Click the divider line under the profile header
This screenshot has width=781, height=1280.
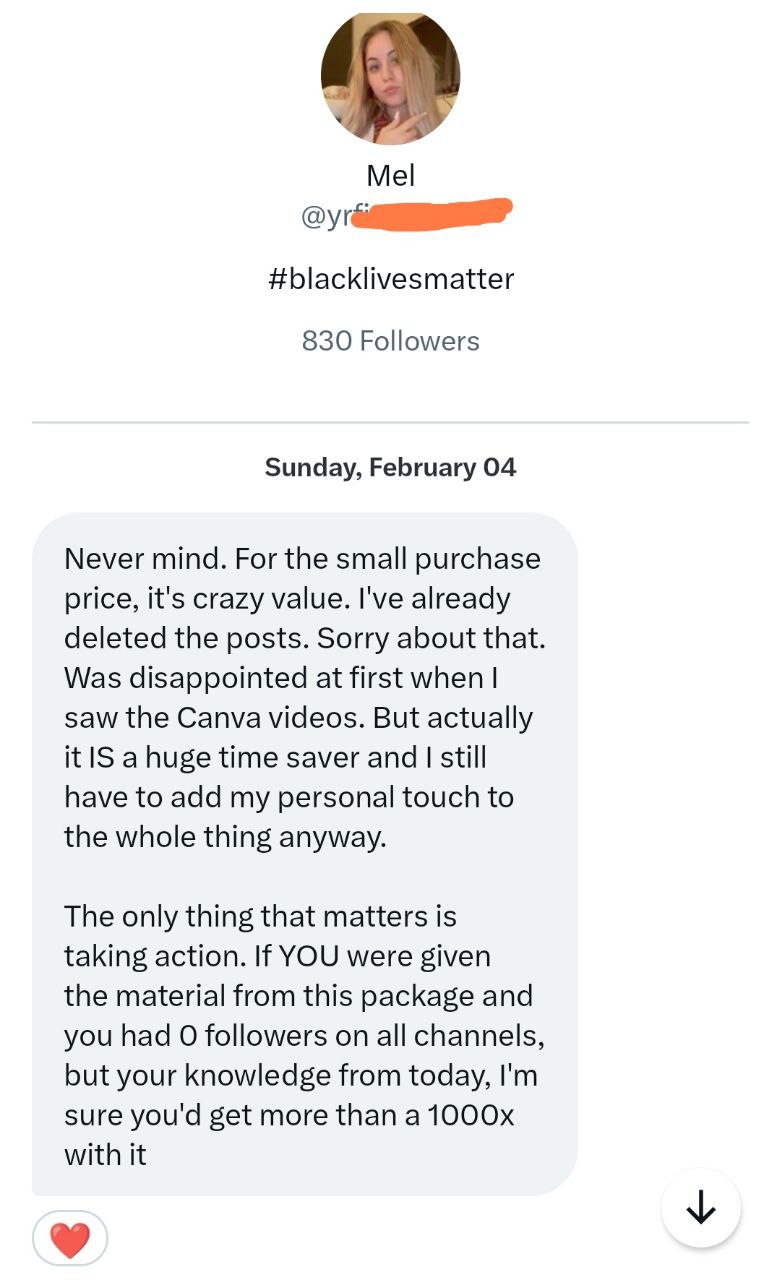(x=390, y=423)
